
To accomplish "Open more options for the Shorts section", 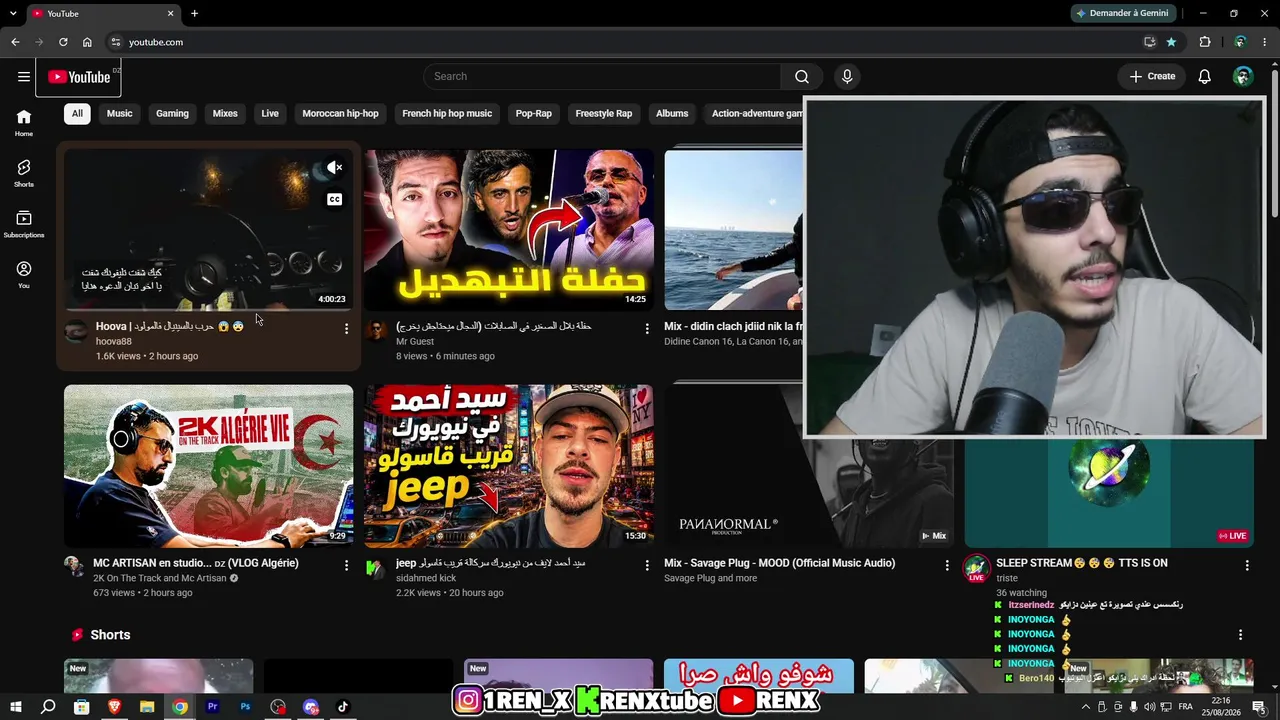I will click(x=1240, y=635).
